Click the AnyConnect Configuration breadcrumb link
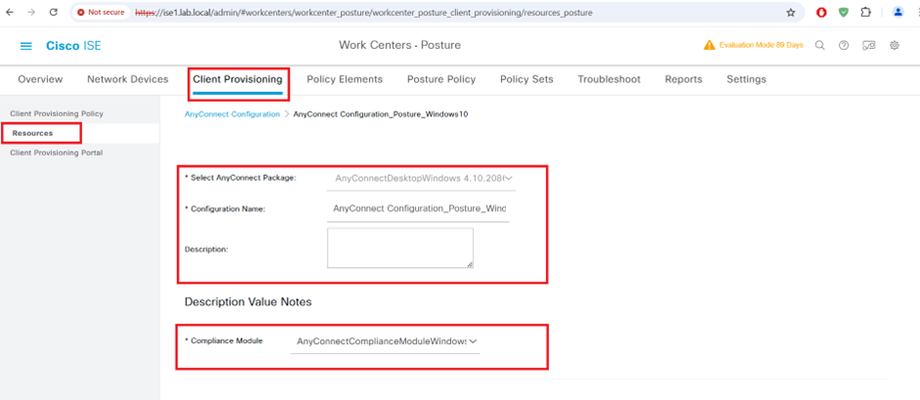 232,114
